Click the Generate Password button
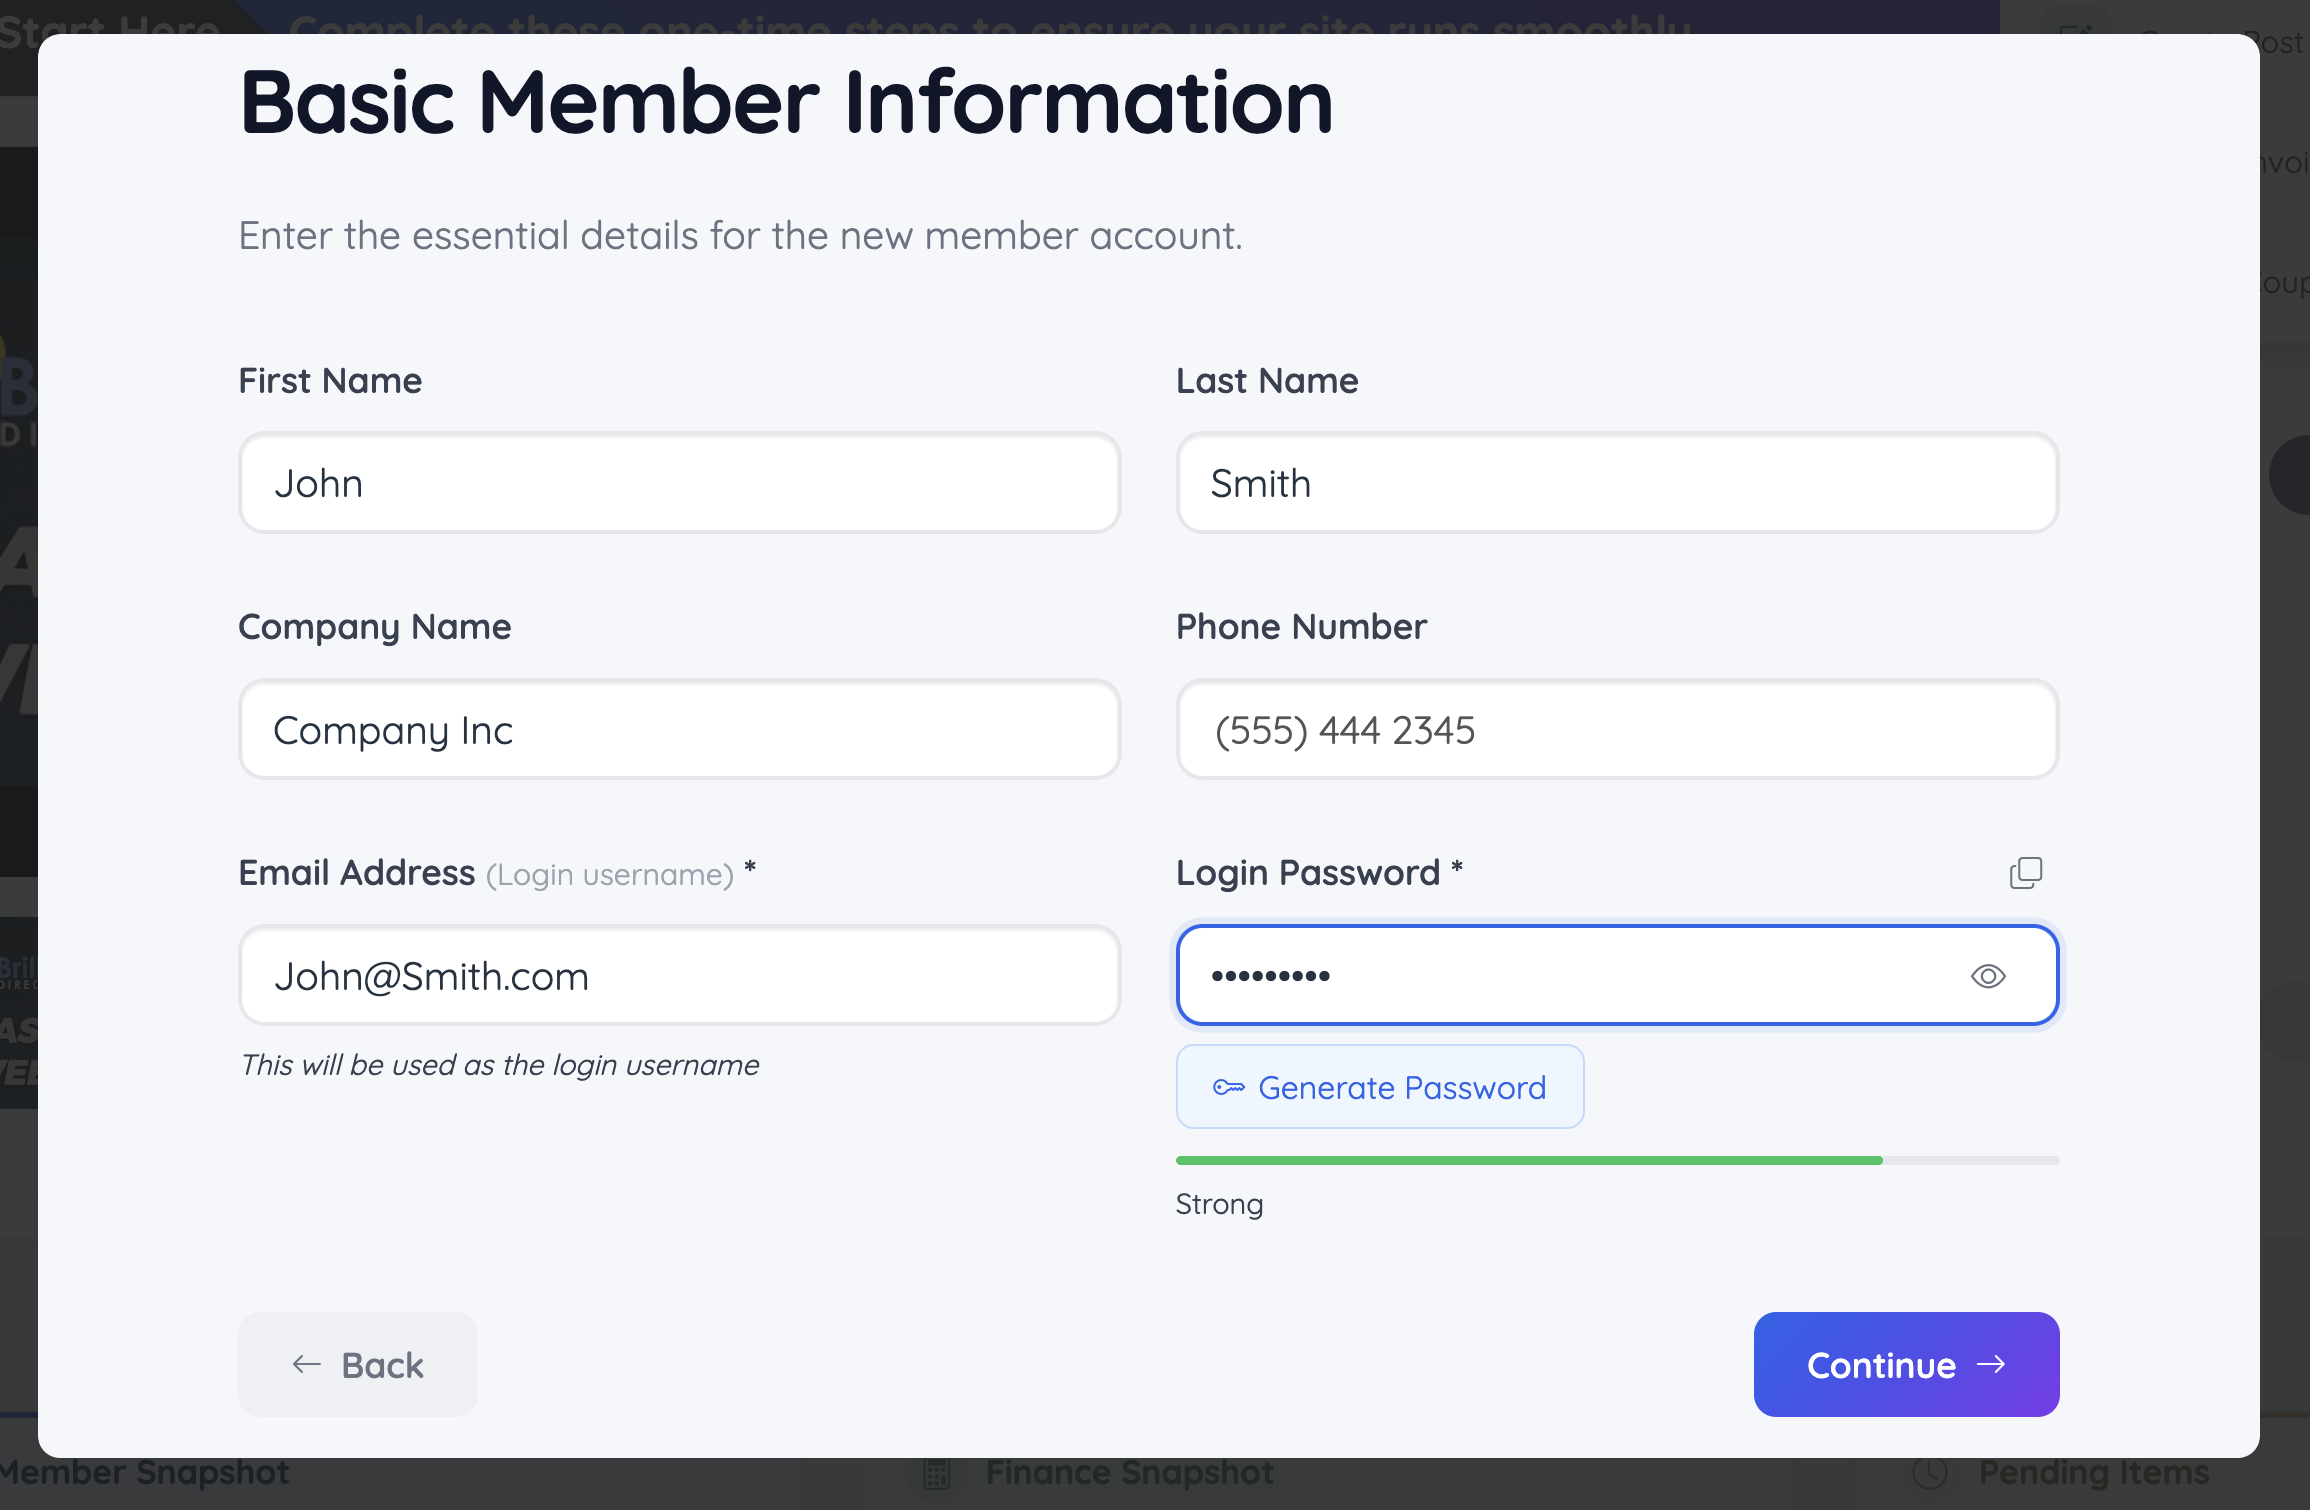The image size is (2310, 1510). 1379,1087
